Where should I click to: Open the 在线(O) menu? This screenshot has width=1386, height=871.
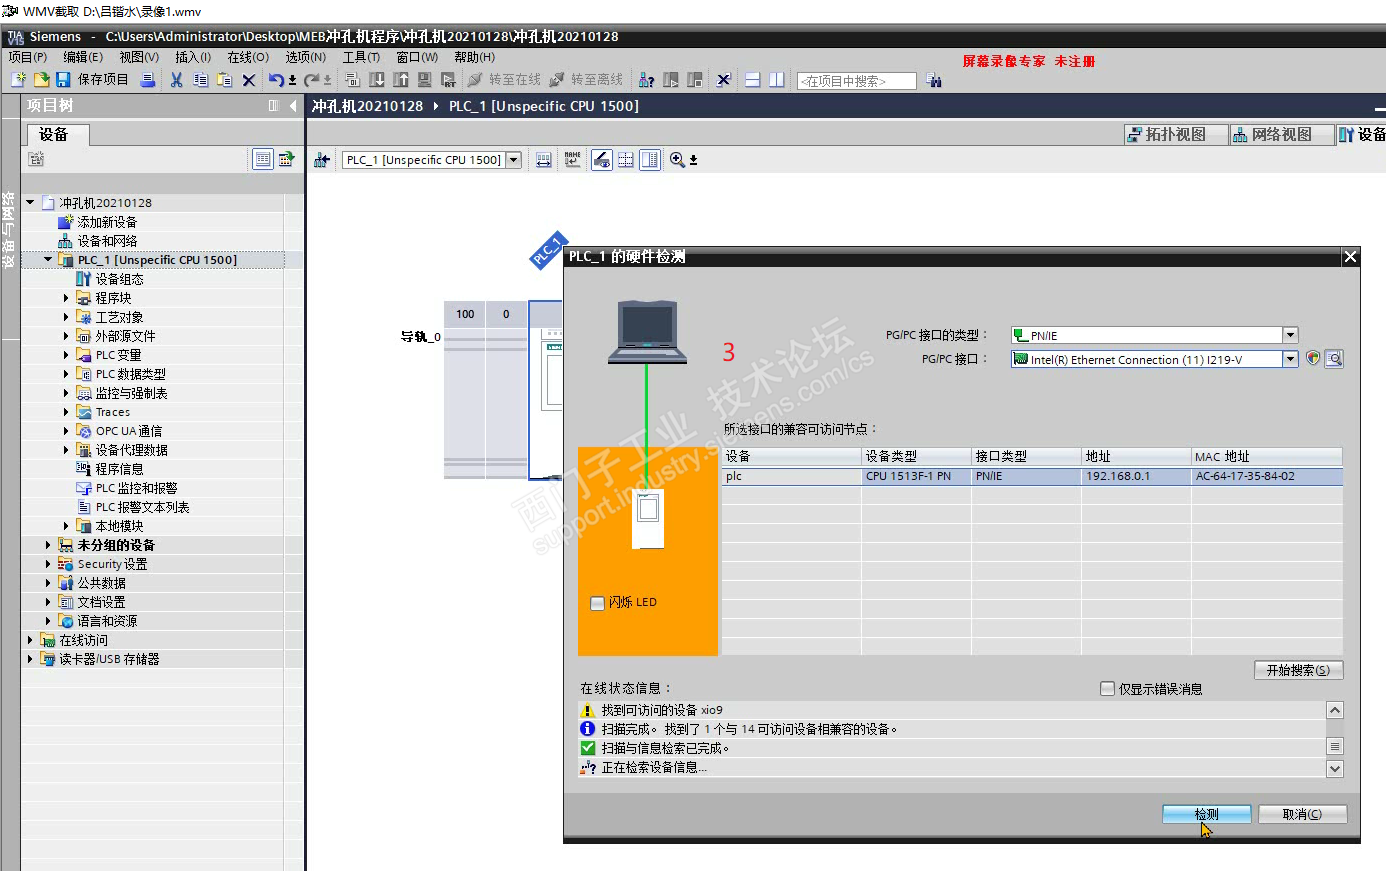click(248, 57)
